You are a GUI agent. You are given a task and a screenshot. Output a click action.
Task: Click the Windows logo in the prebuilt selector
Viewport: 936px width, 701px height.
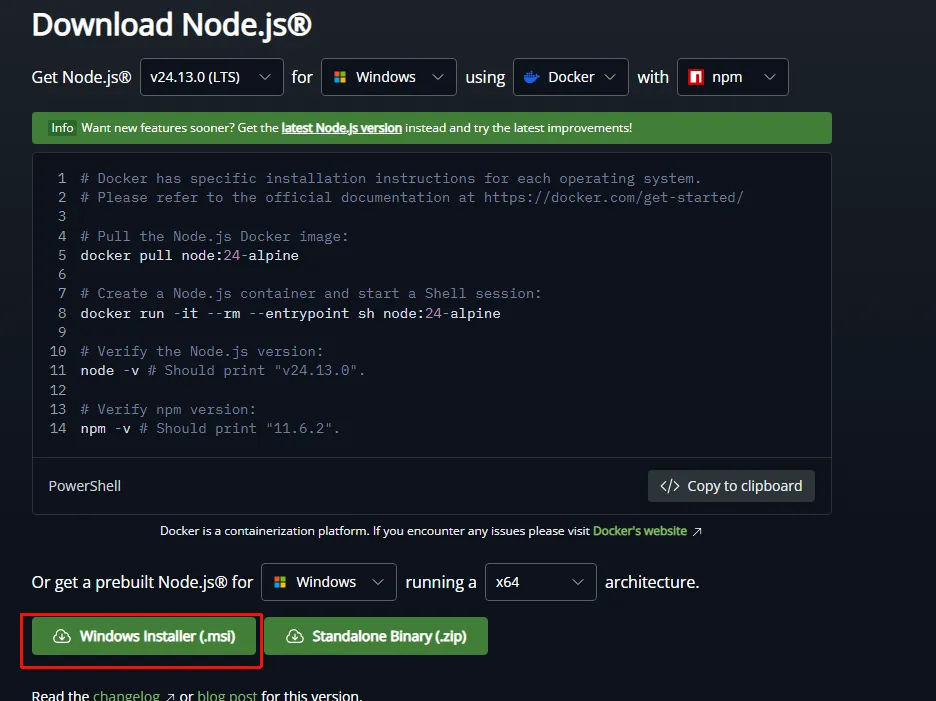tap(280, 582)
